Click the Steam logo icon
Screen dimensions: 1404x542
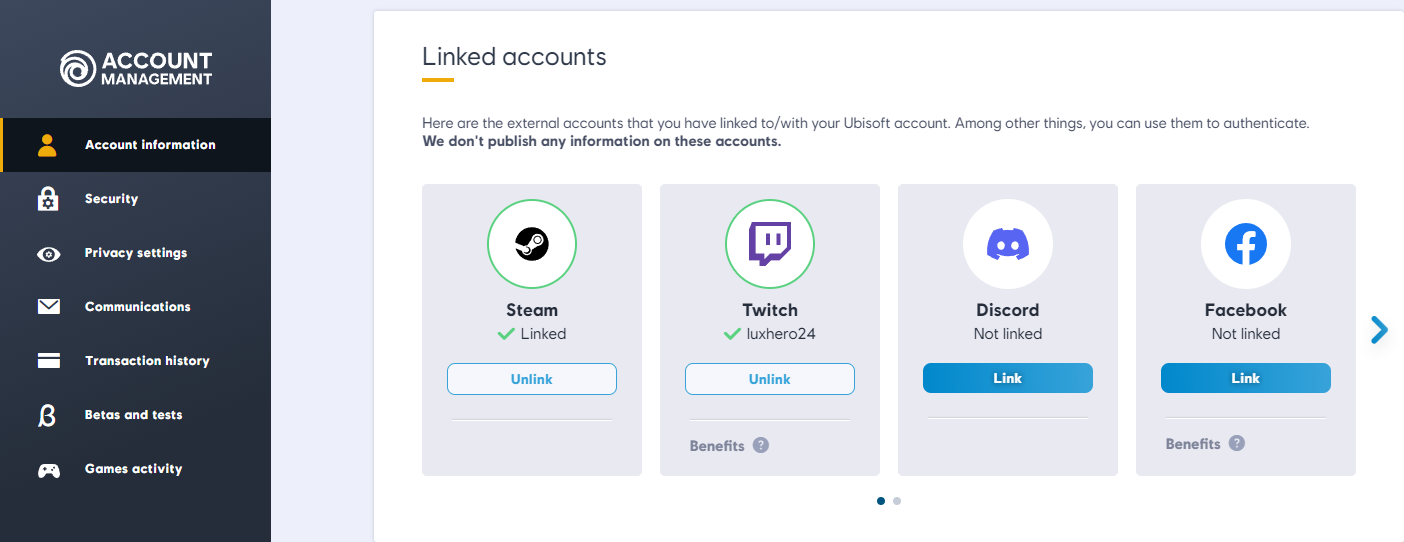click(531, 244)
